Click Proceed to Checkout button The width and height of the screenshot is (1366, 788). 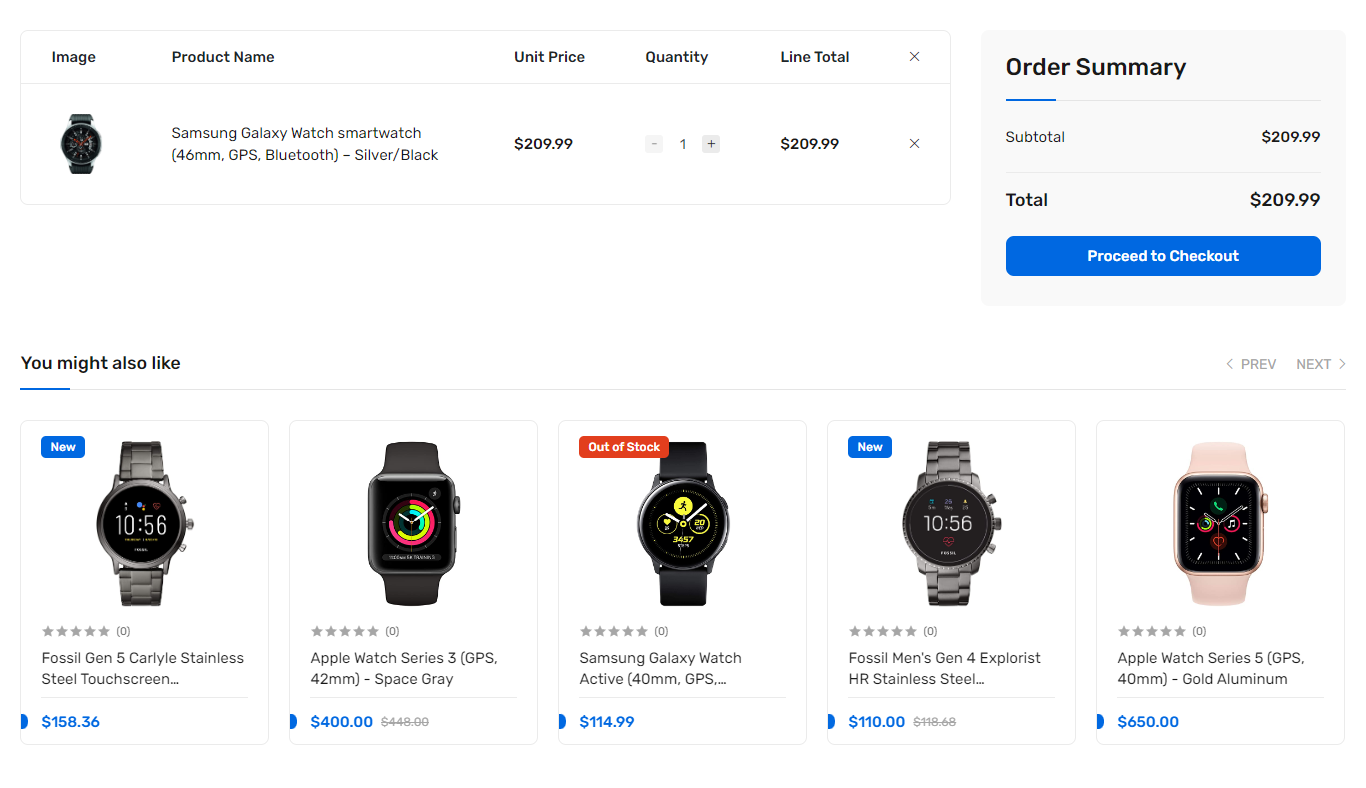click(1163, 256)
